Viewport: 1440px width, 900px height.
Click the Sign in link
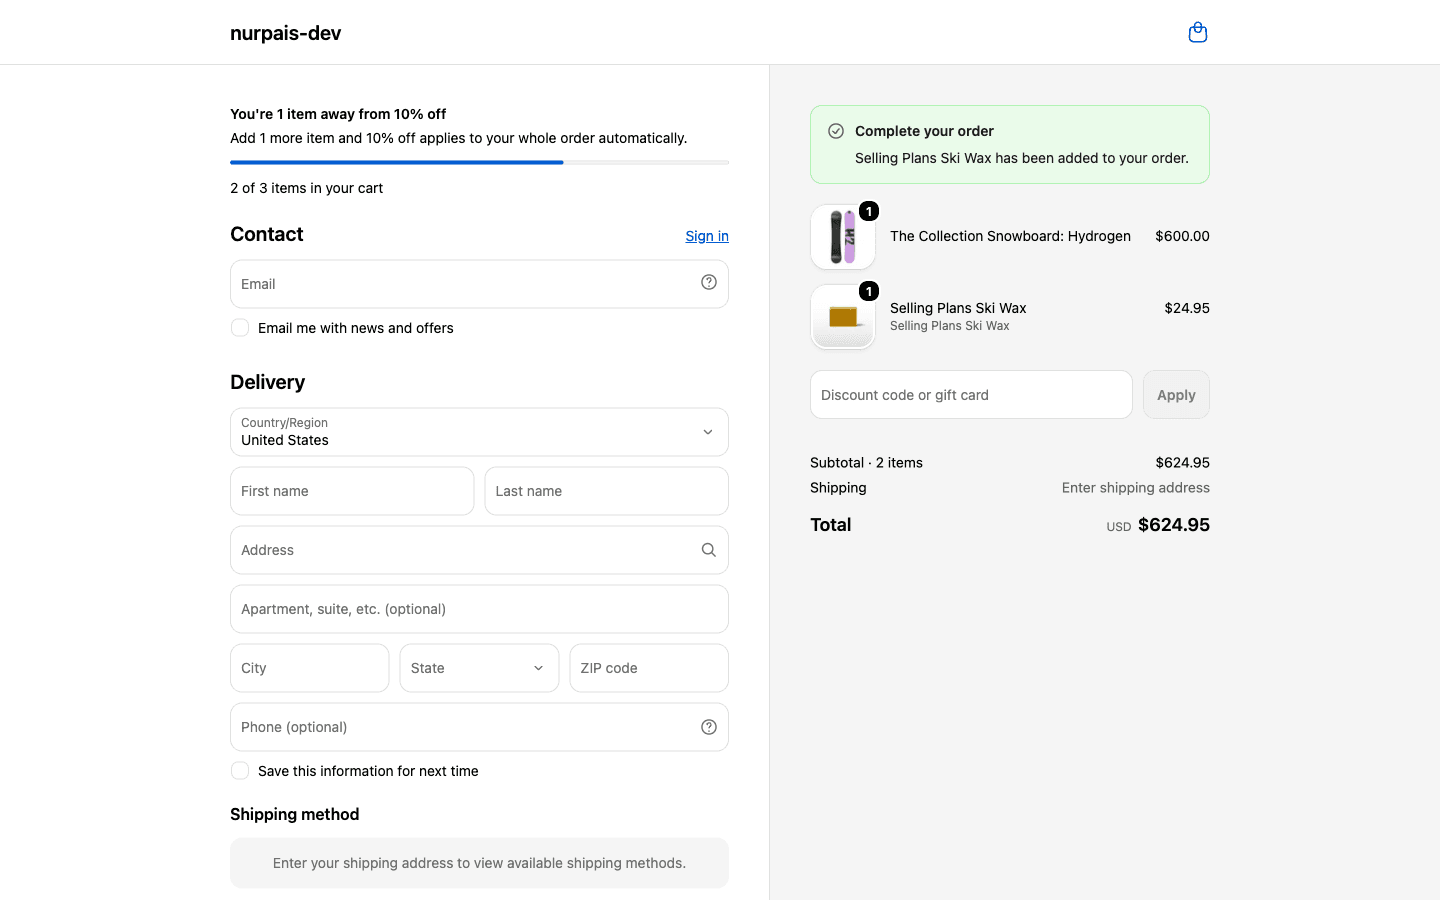pyautogui.click(x=707, y=236)
